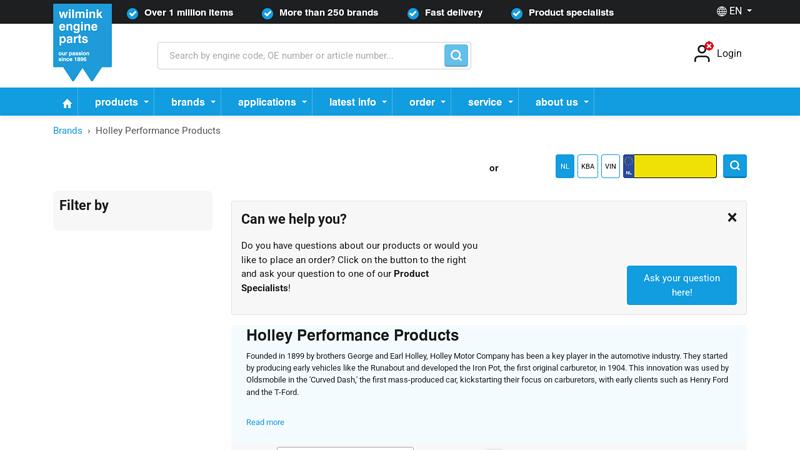Submit license plate search with magnifier button
The image size is (800, 450).
735,166
